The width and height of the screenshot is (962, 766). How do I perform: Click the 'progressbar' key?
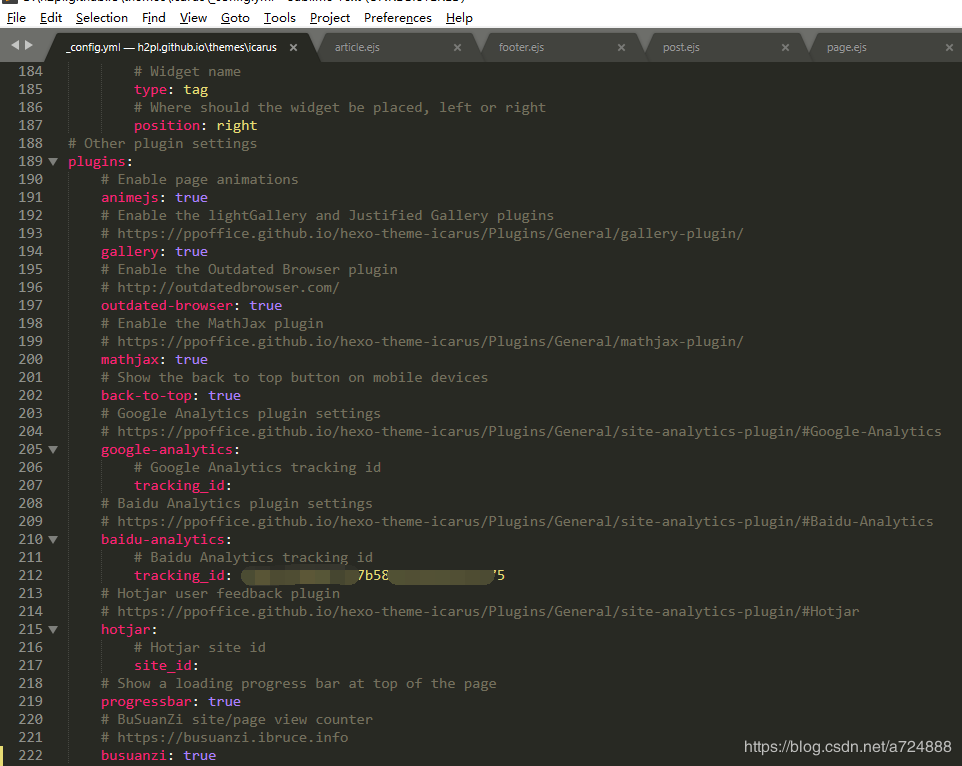(146, 701)
